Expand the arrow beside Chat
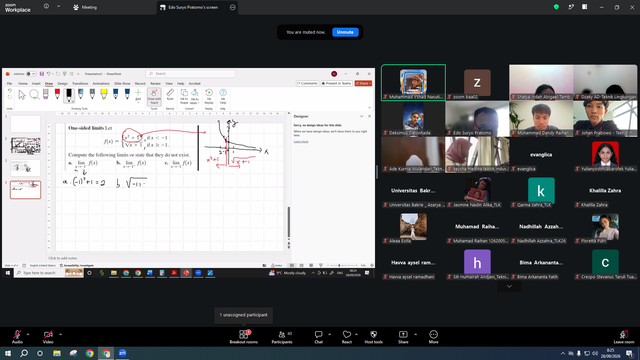This screenshot has height=360, width=640. (x=329, y=334)
